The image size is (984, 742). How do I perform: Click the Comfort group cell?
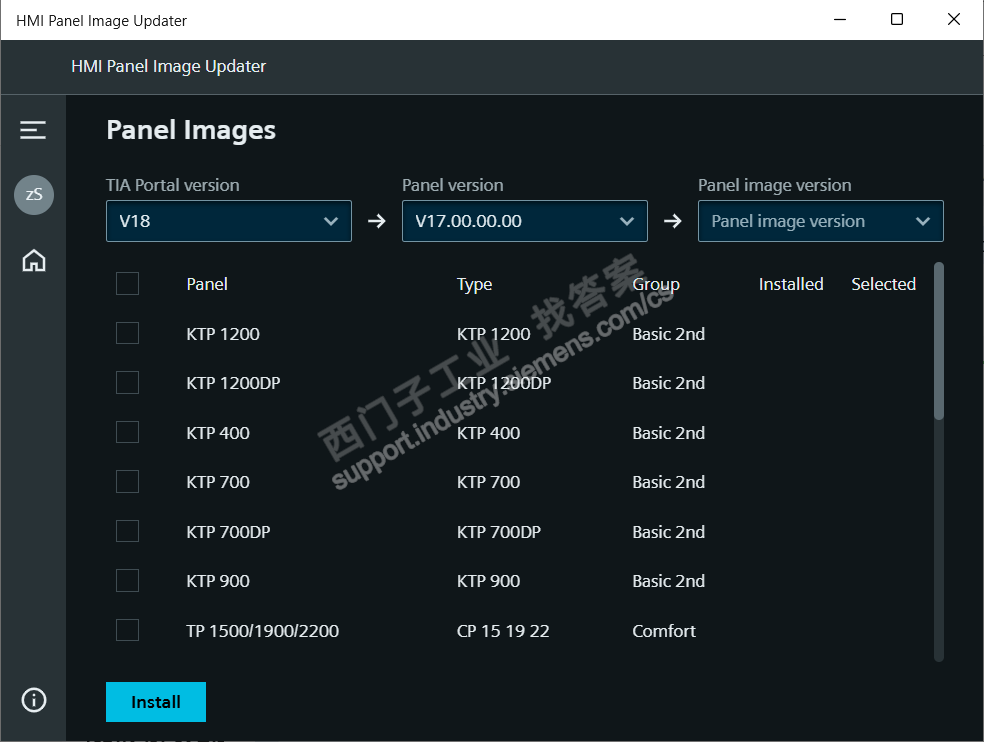point(664,631)
